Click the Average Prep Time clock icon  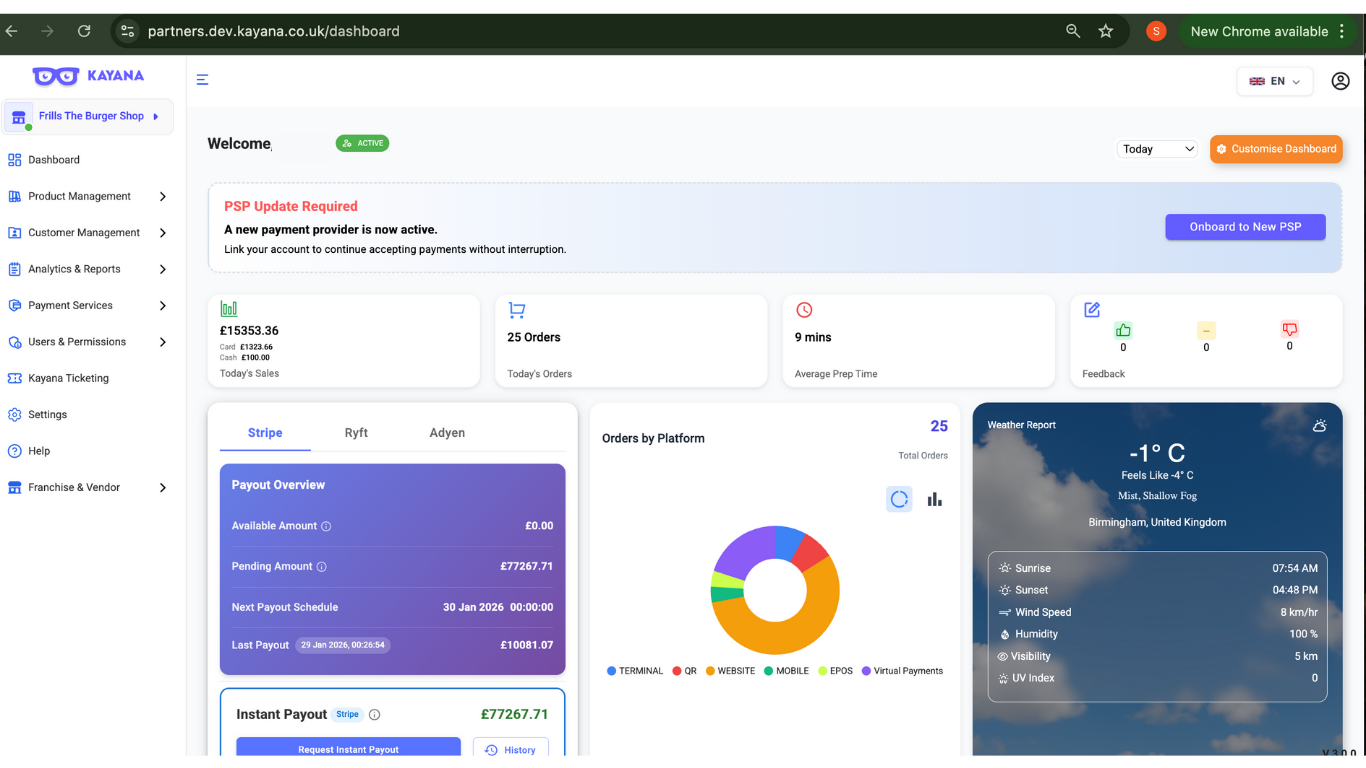point(804,310)
